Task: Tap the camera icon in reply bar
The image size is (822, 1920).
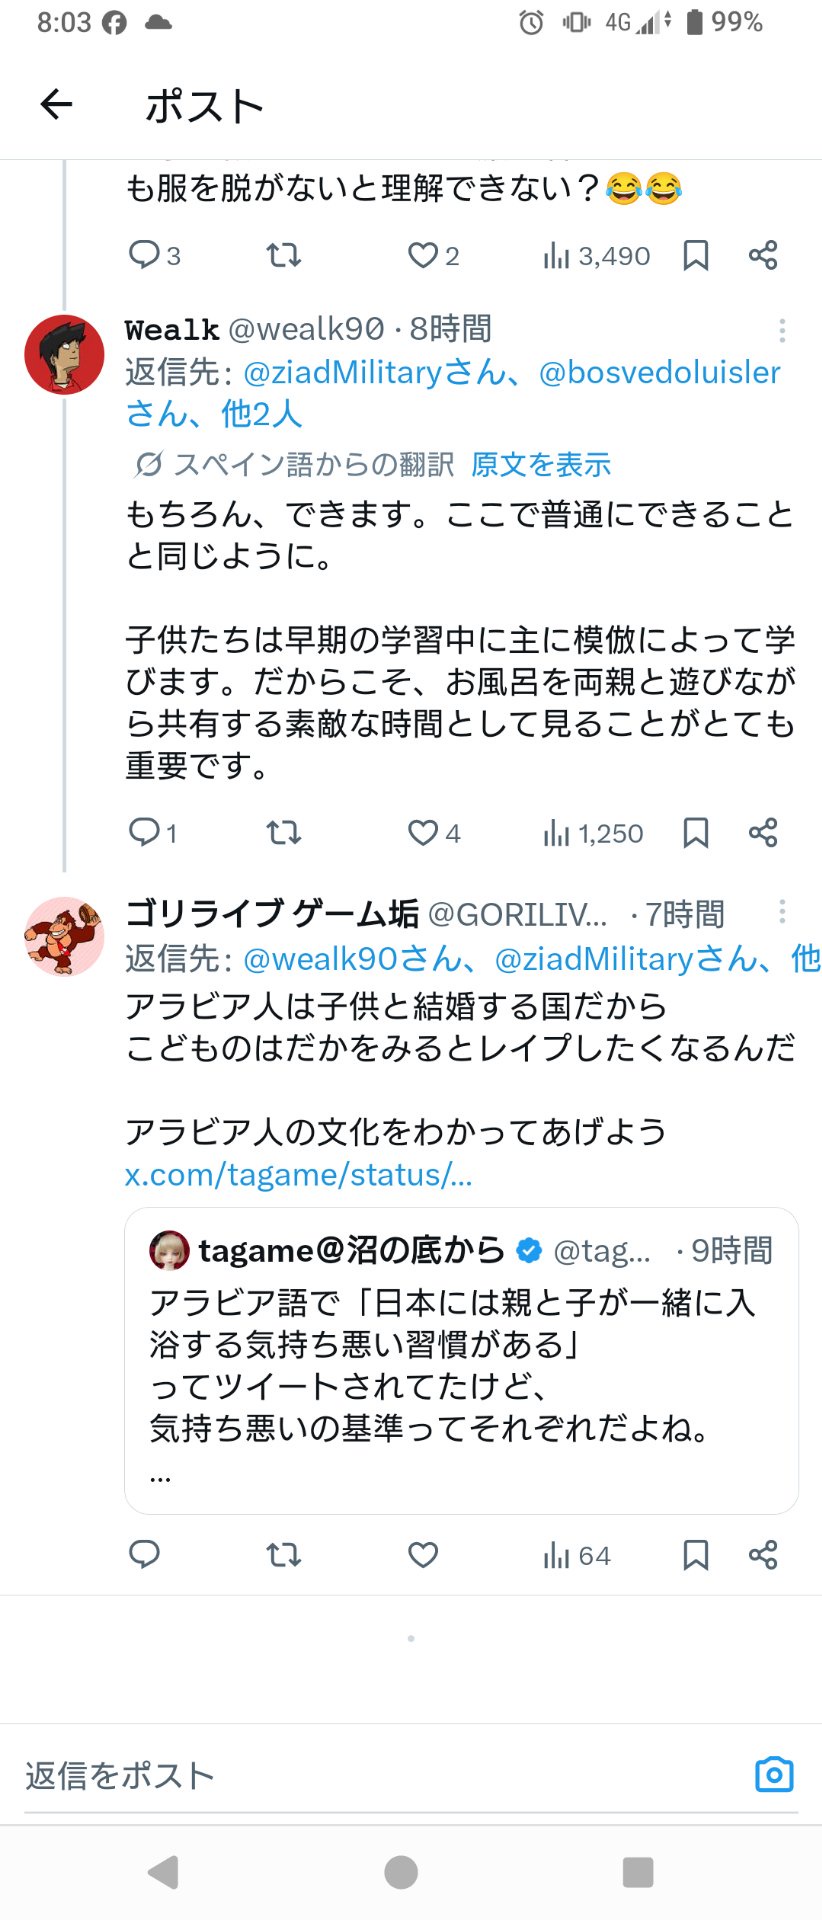Action: [x=774, y=1774]
